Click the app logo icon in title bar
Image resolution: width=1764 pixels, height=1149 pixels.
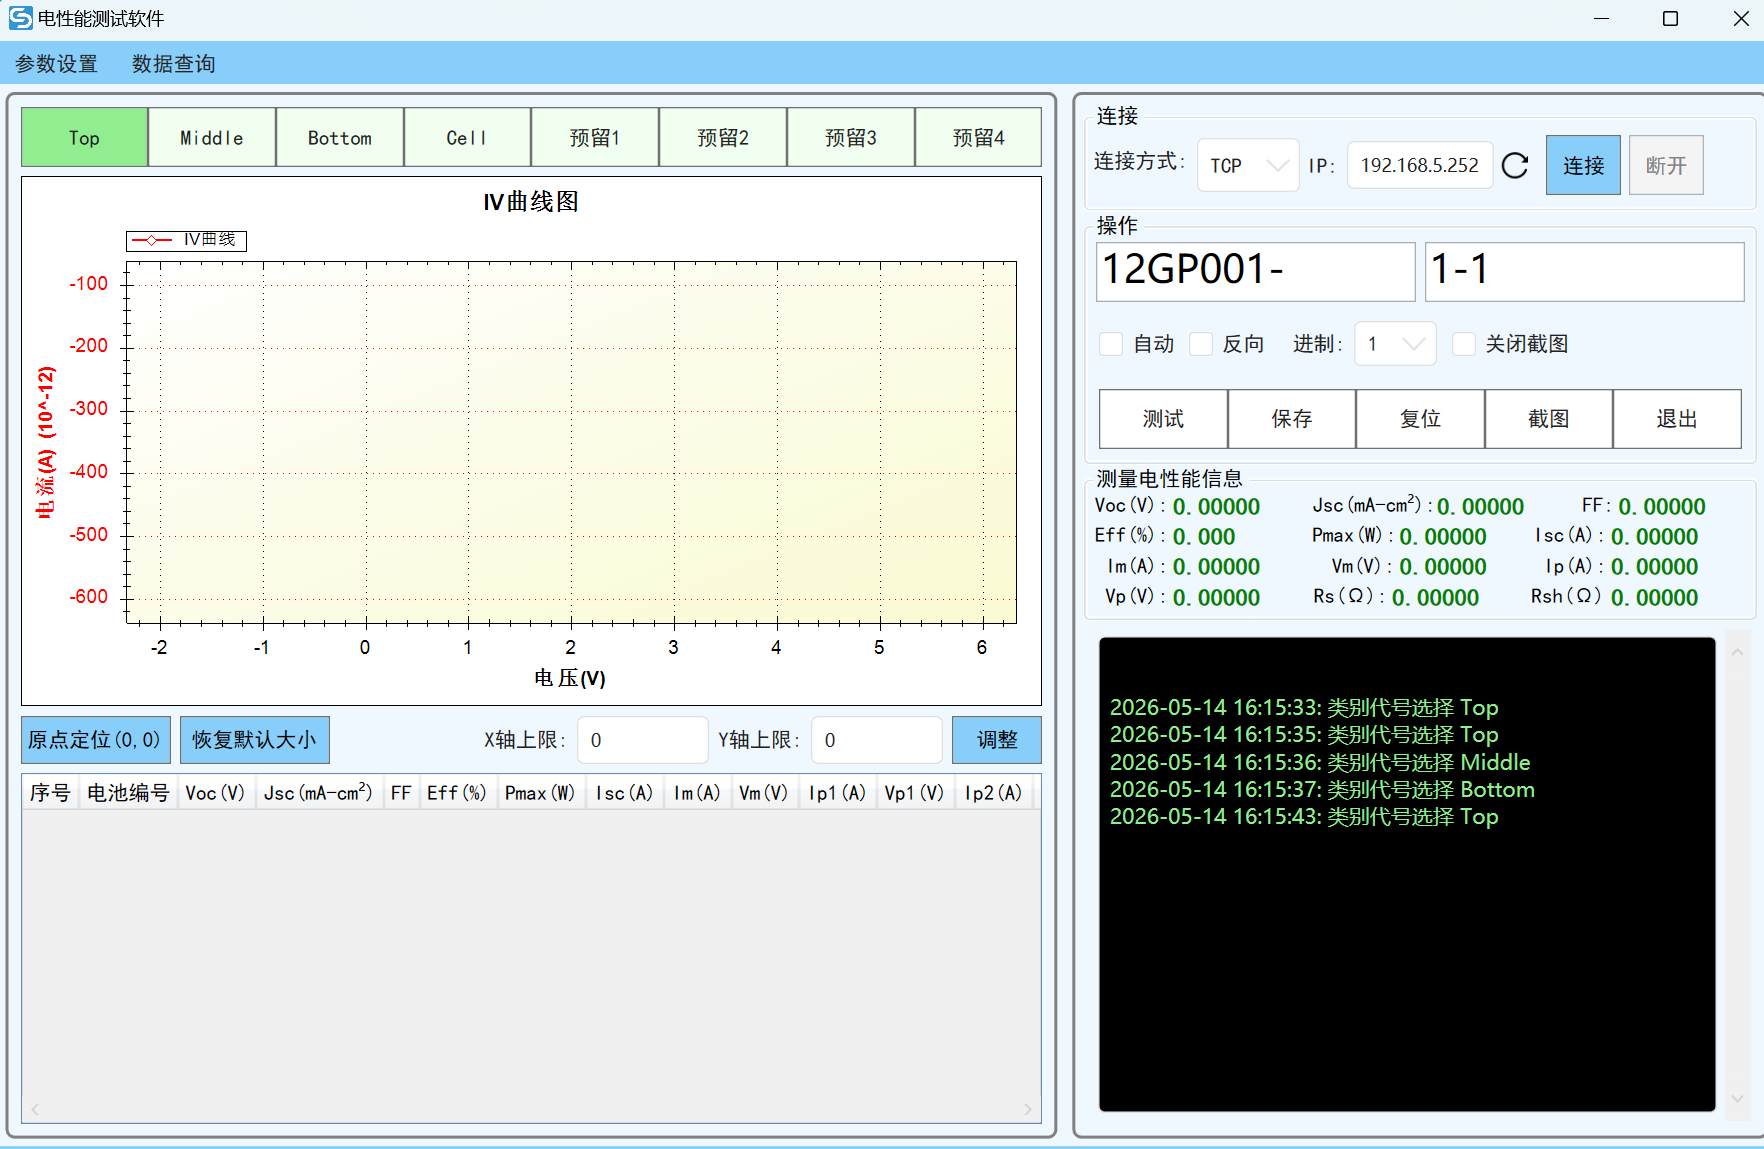(x=20, y=18)
